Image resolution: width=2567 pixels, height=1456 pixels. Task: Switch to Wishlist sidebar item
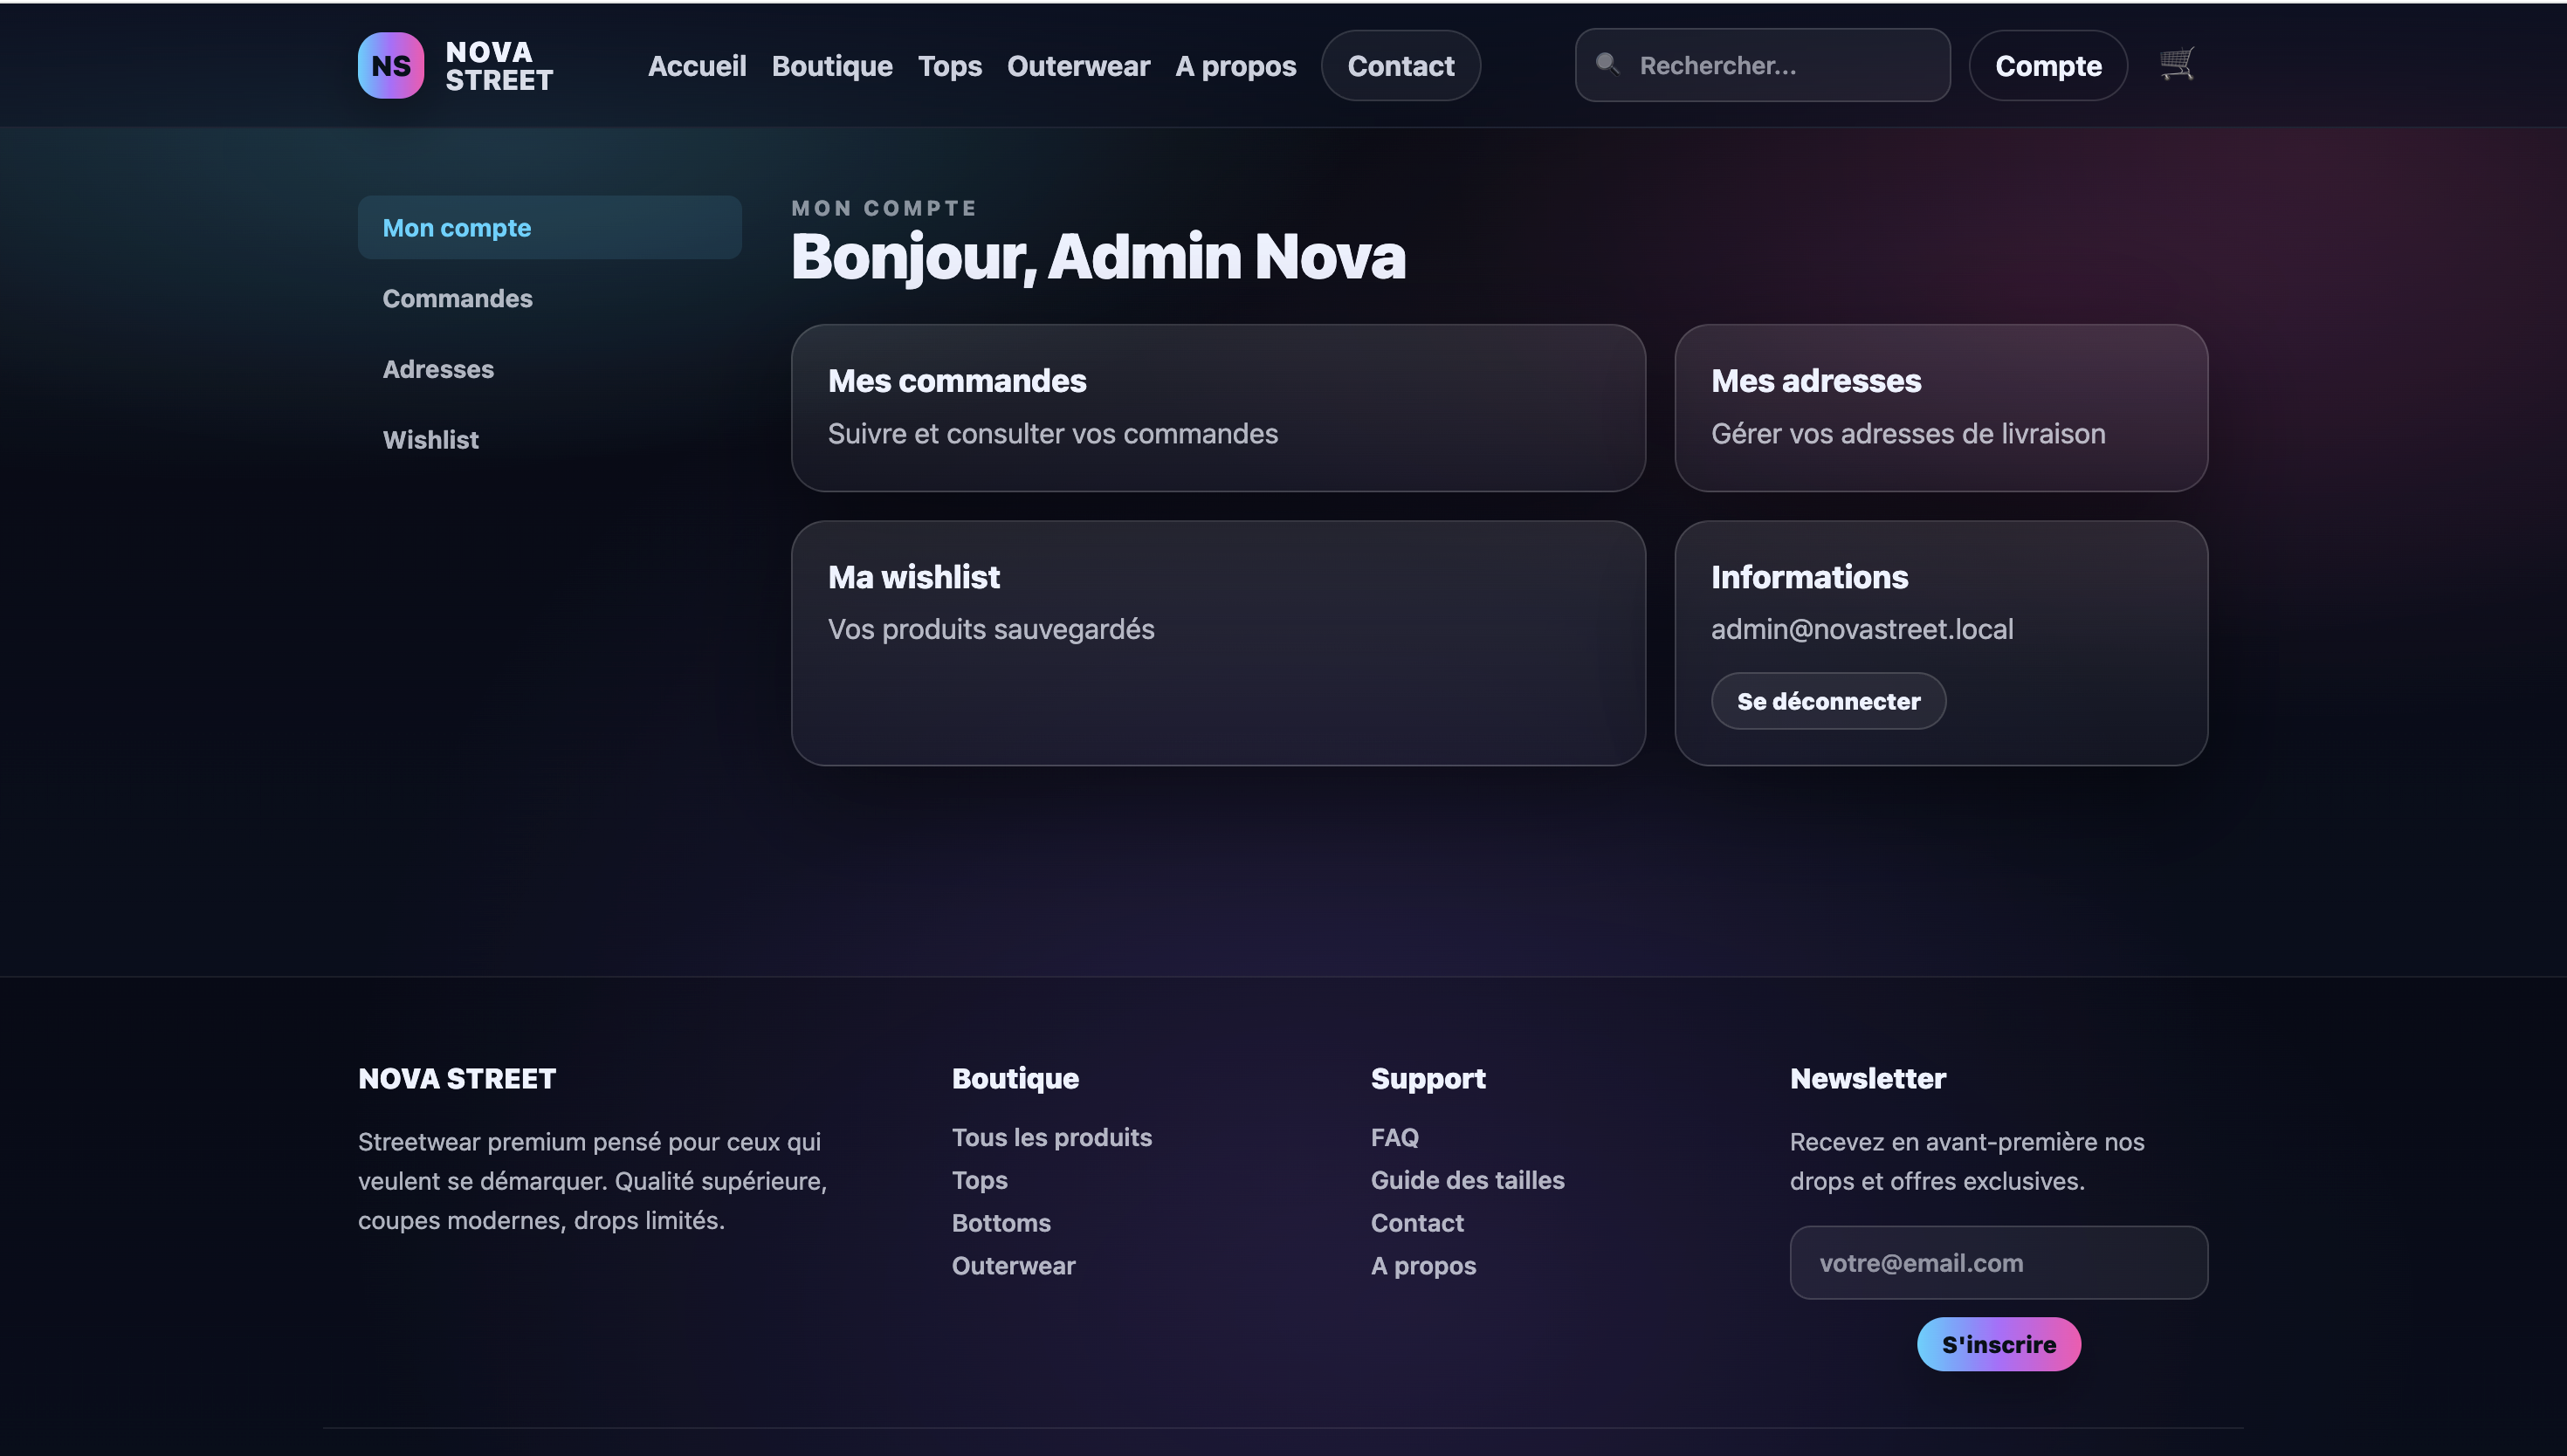coord(430,440)
